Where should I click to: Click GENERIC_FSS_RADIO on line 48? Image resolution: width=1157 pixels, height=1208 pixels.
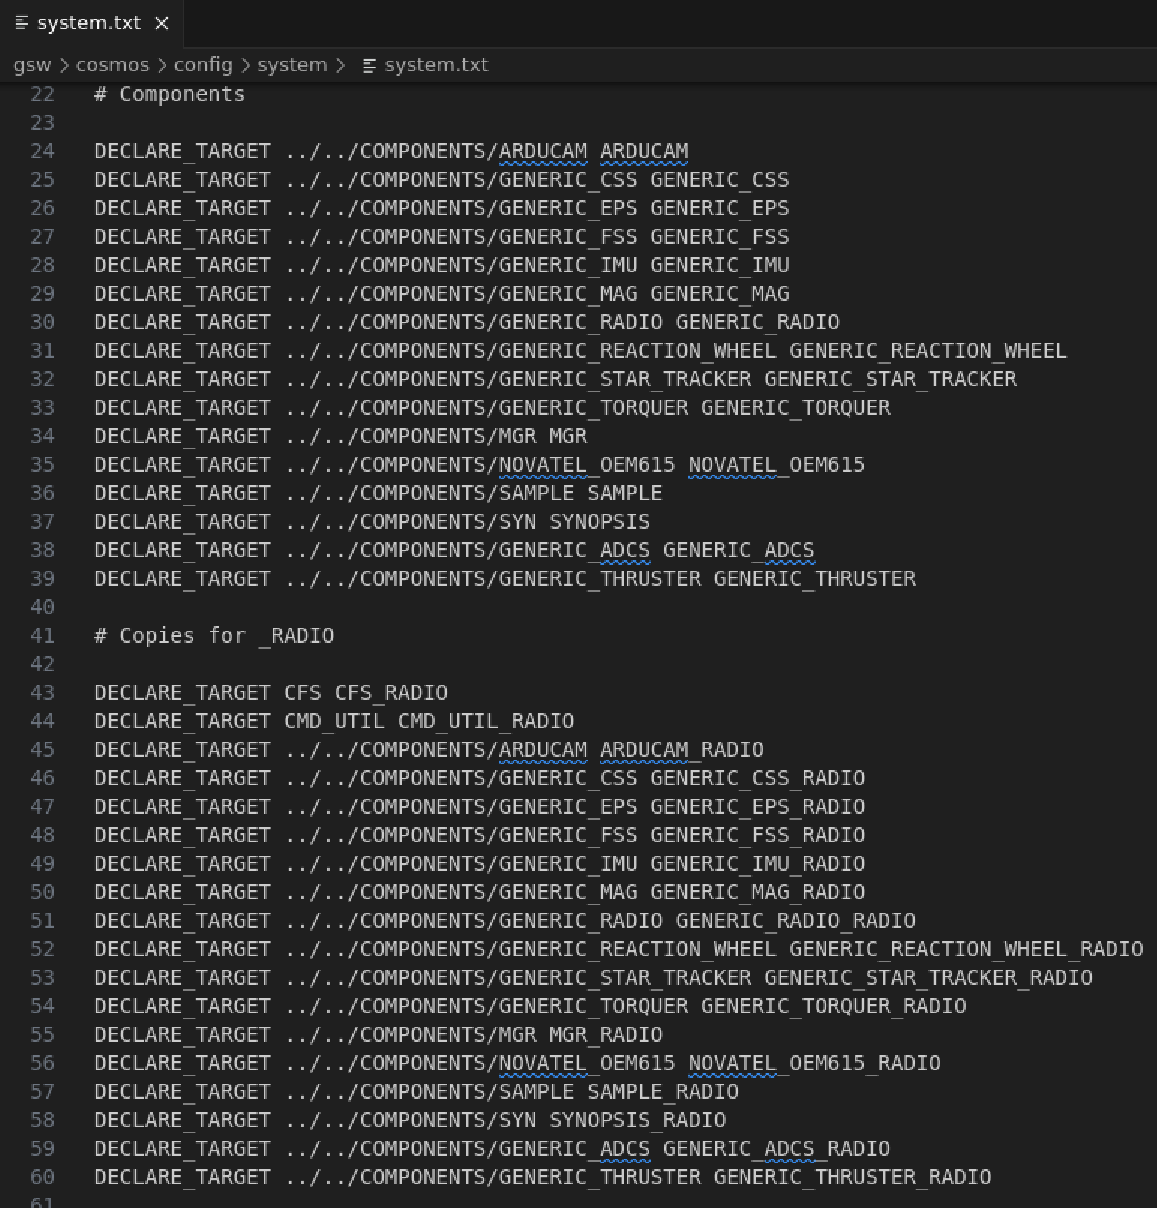pos(758,835)
